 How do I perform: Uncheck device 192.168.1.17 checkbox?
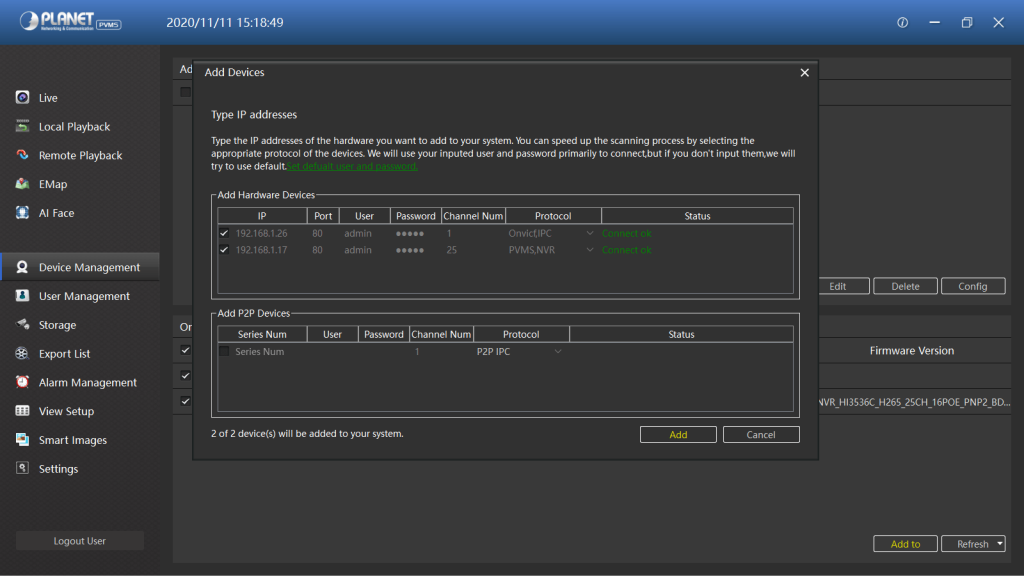(x=224, y=250)
